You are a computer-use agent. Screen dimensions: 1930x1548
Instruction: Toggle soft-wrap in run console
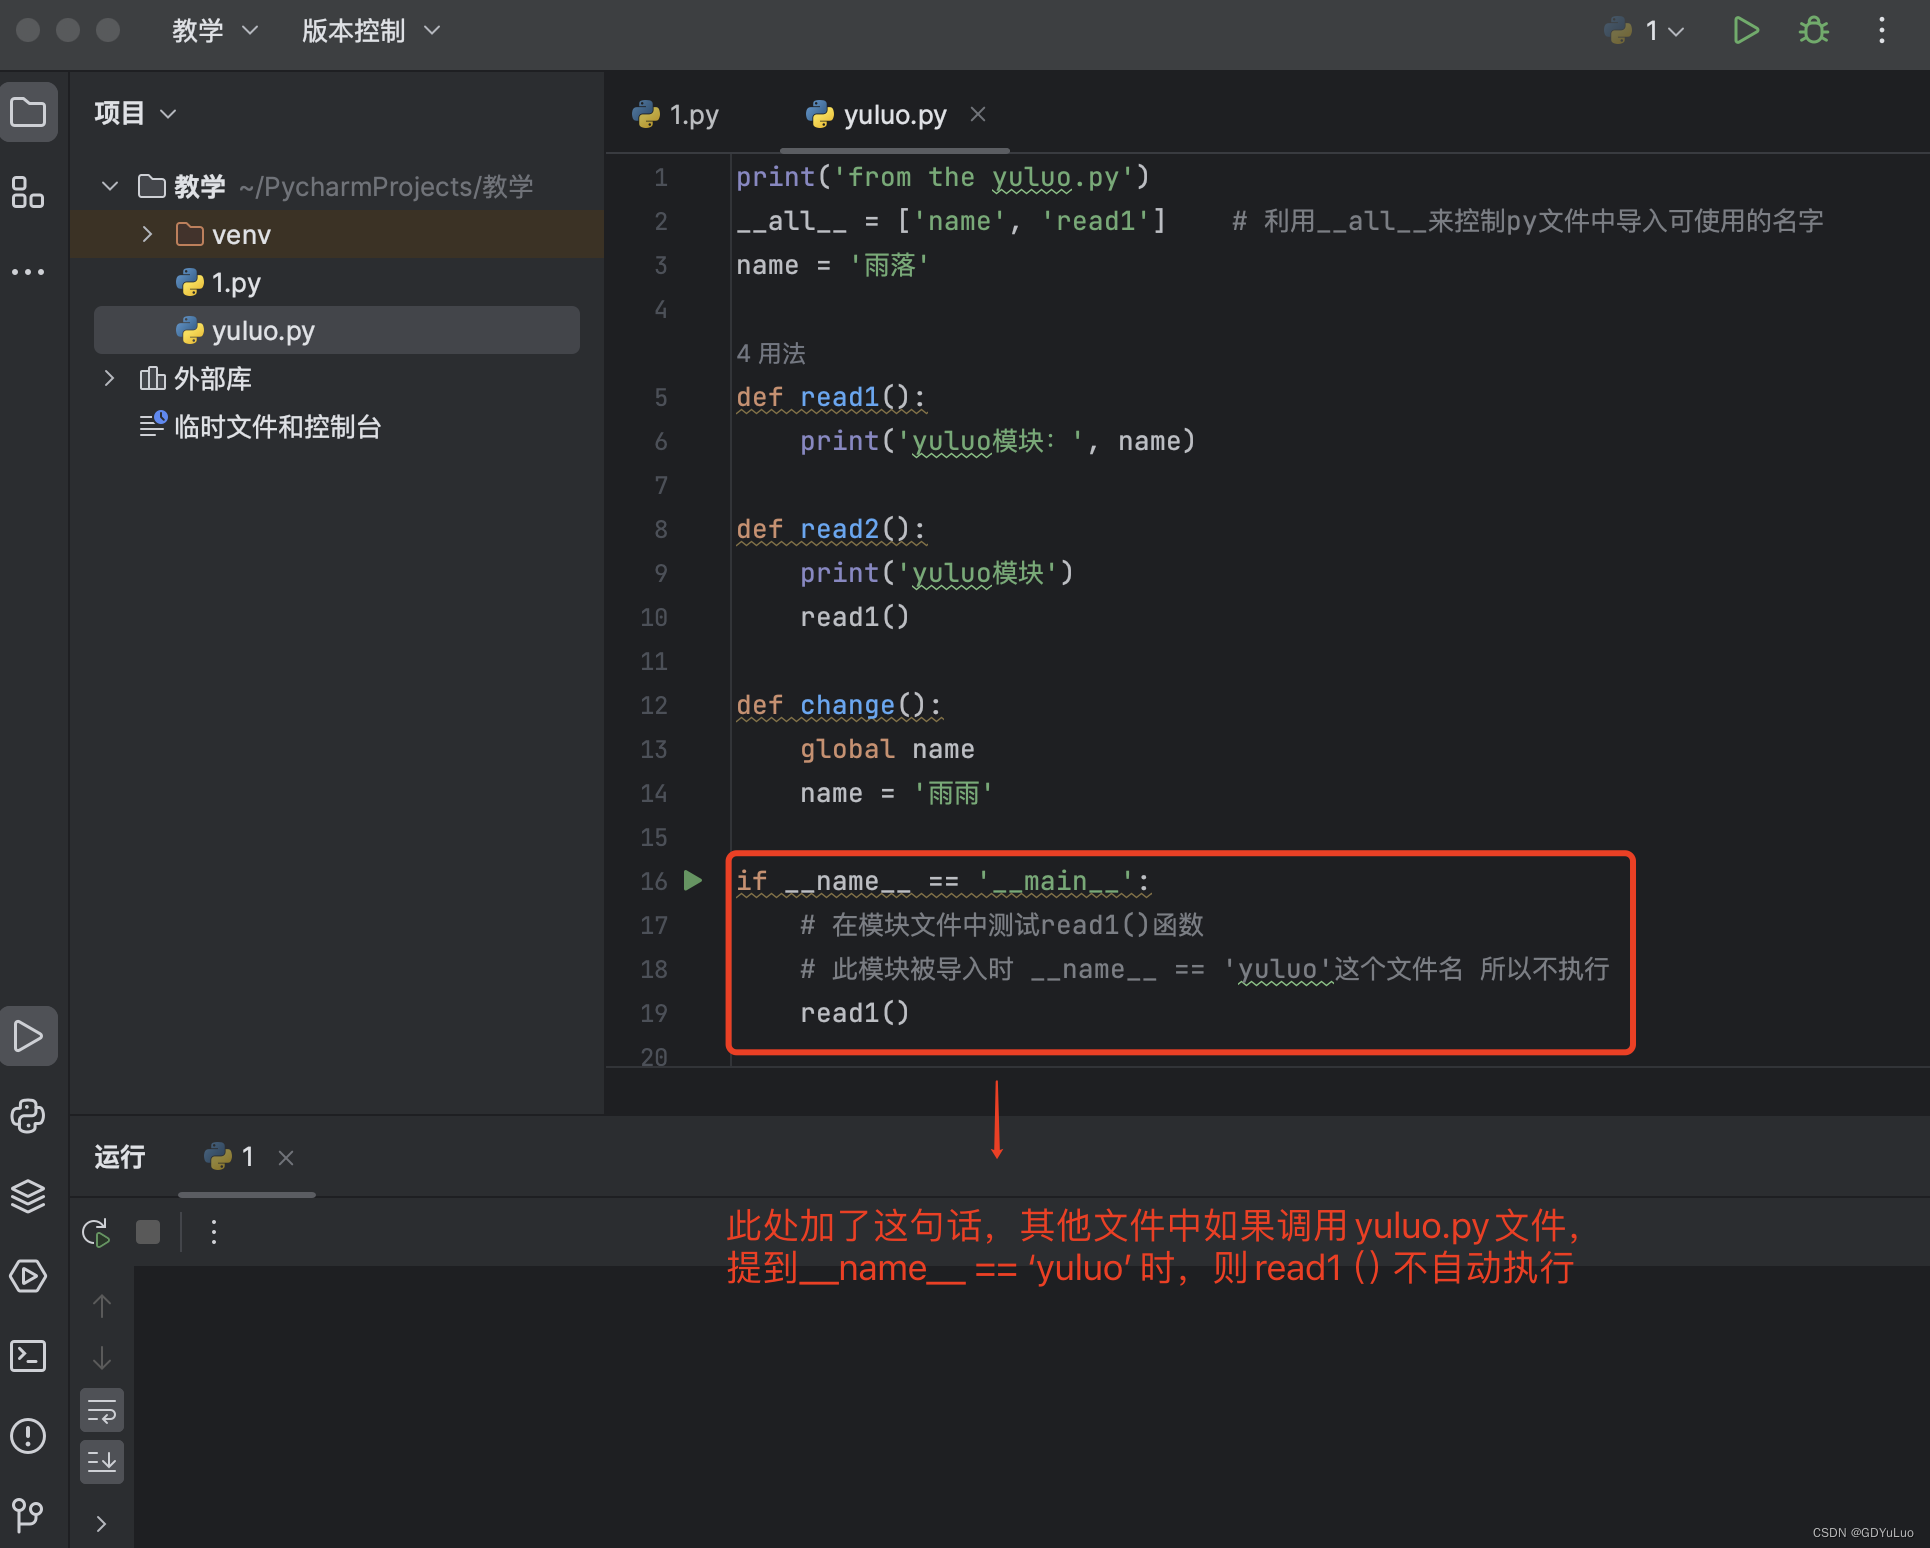pos(102,1411)
